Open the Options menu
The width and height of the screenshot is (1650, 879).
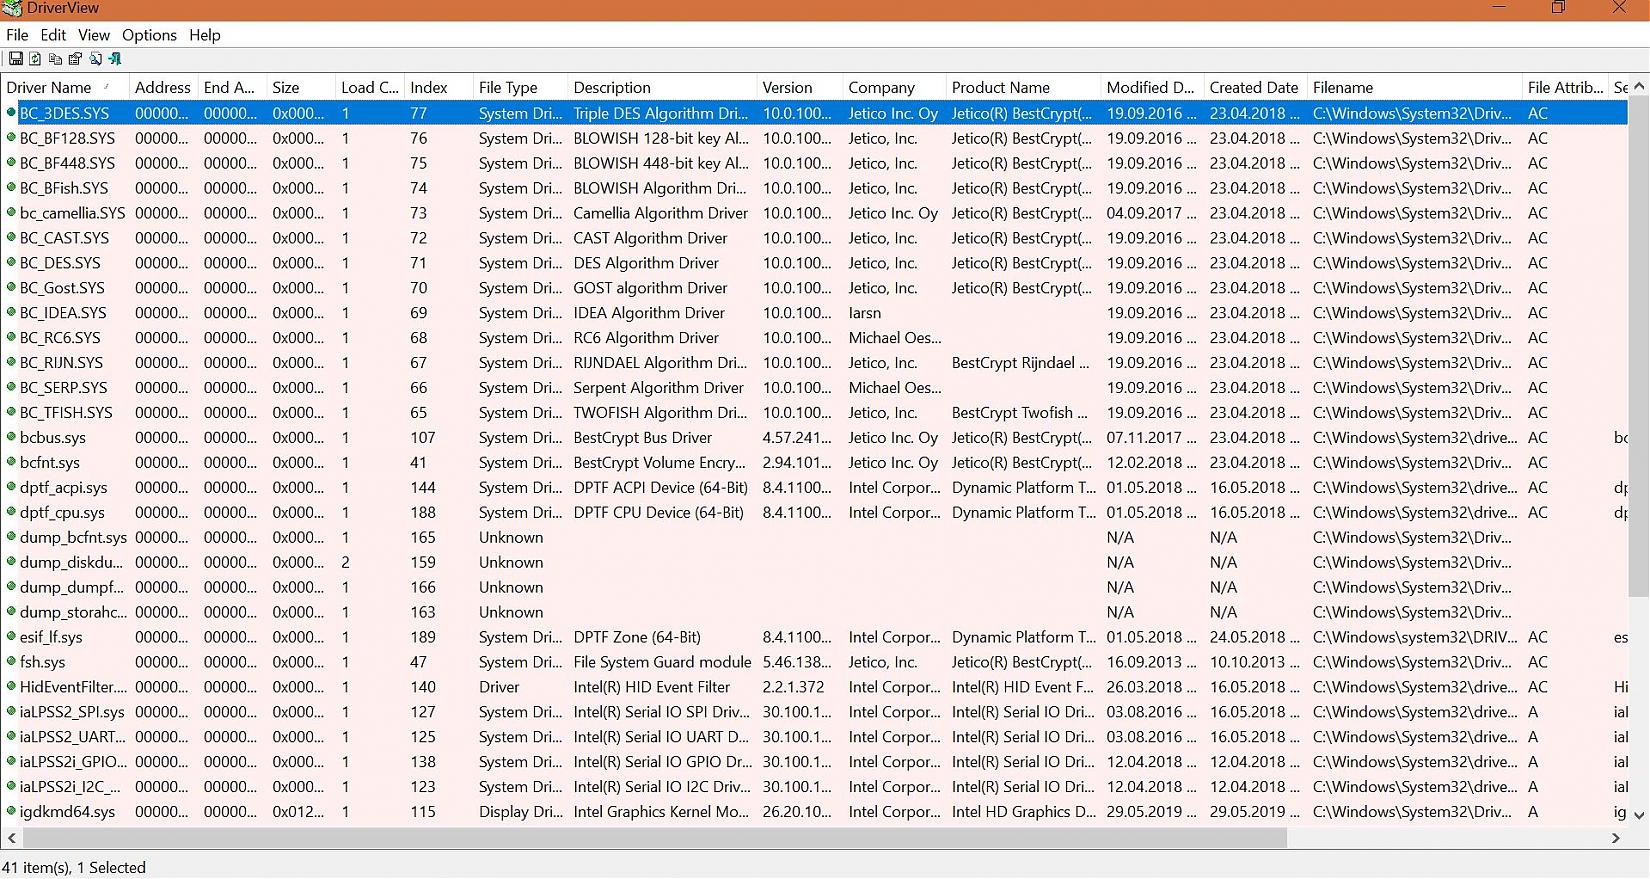pos(149,35)
